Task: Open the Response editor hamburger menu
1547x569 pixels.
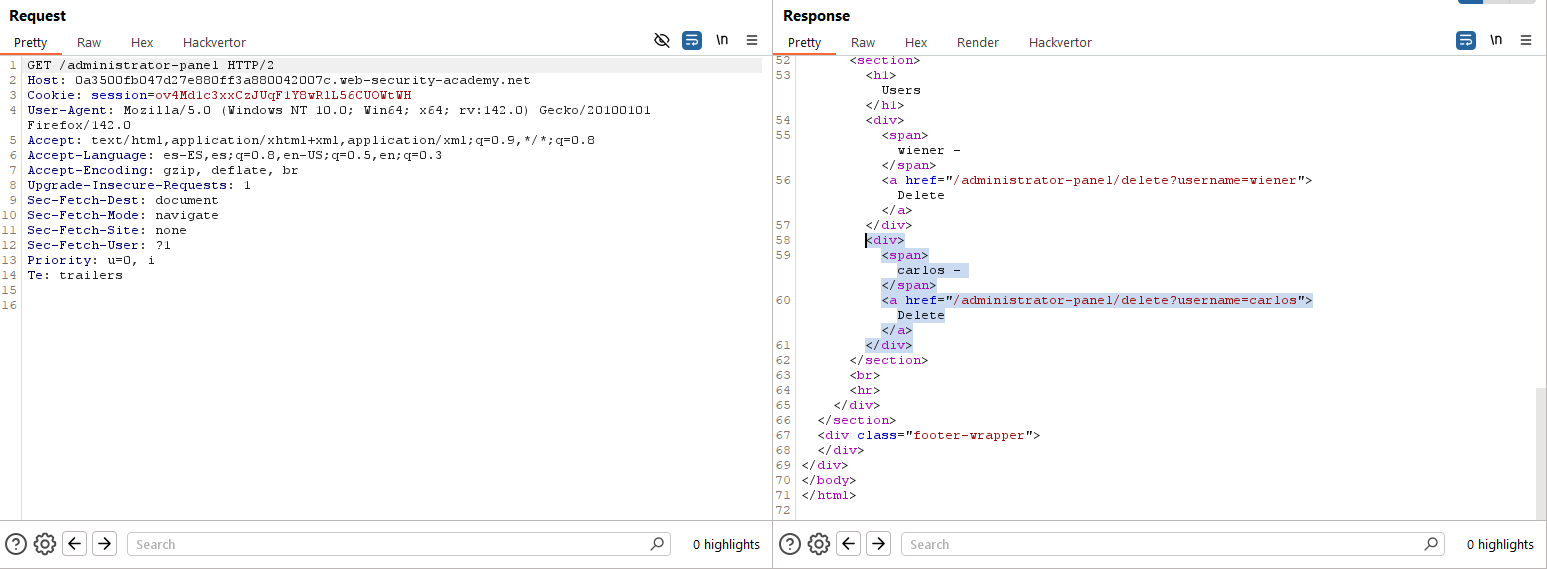Action: [1526, 41]
